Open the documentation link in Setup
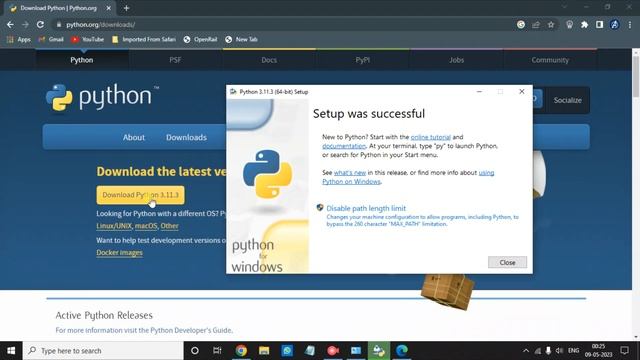The image size is (640, 360). [344, 146]
